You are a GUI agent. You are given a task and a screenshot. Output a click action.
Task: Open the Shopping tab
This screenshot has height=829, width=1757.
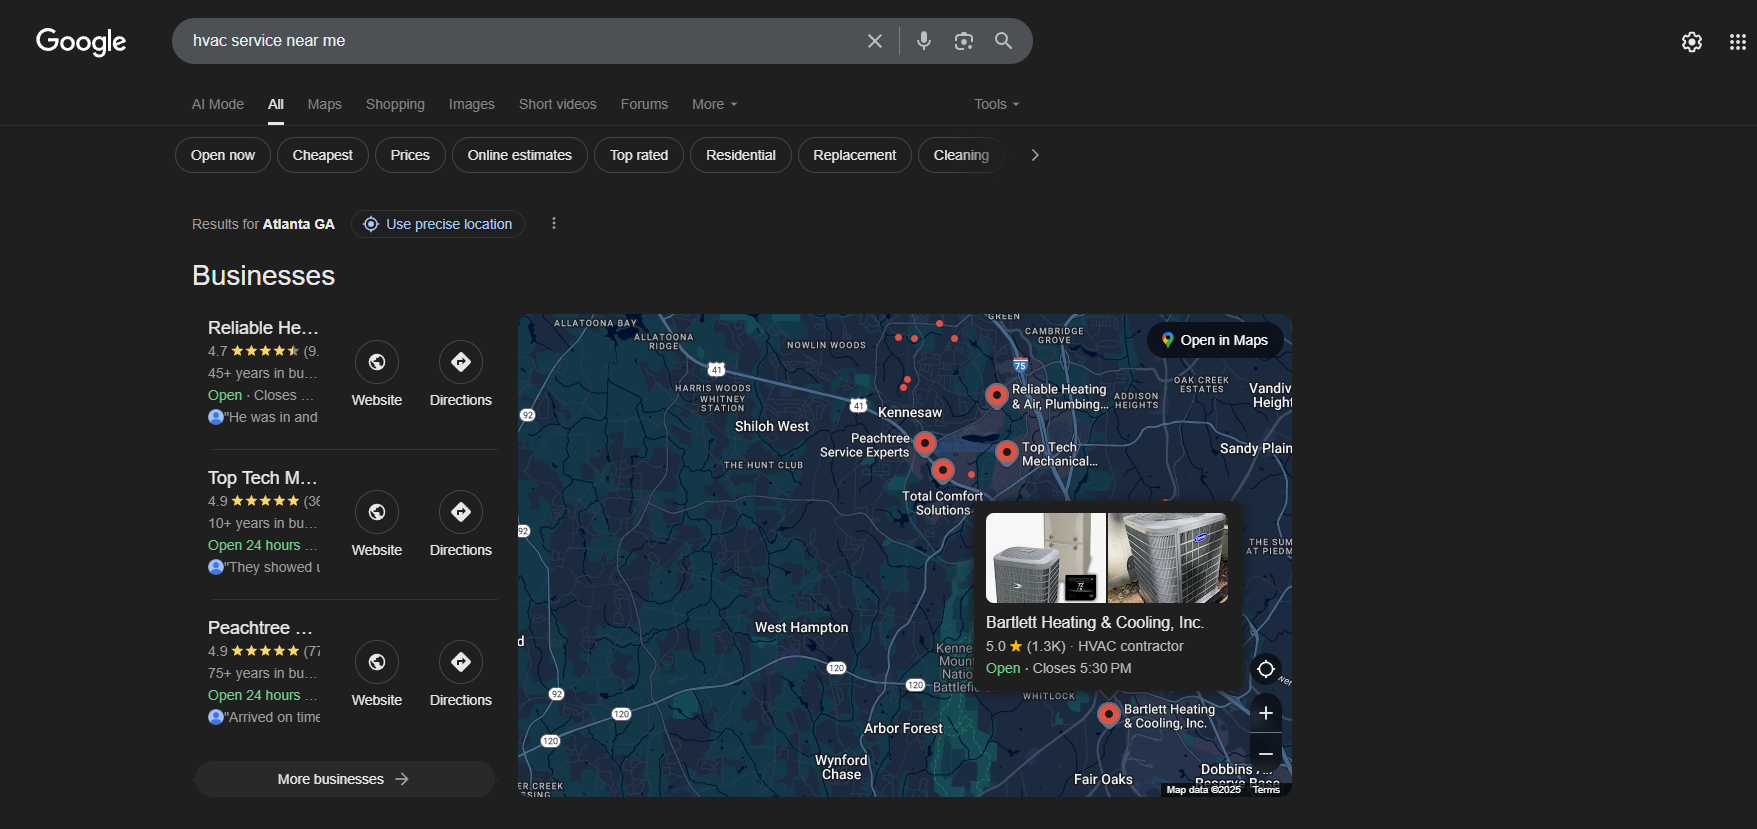click(x=395, y=104)
